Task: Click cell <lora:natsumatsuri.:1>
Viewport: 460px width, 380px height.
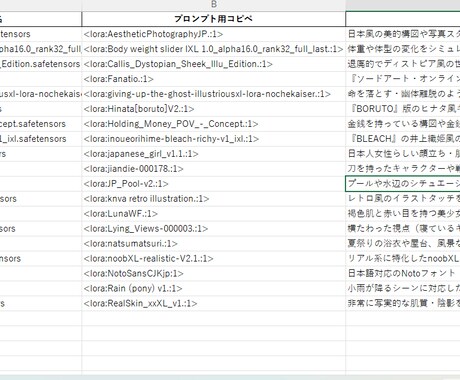Action: pyautogui.click(x=214, y=244)
